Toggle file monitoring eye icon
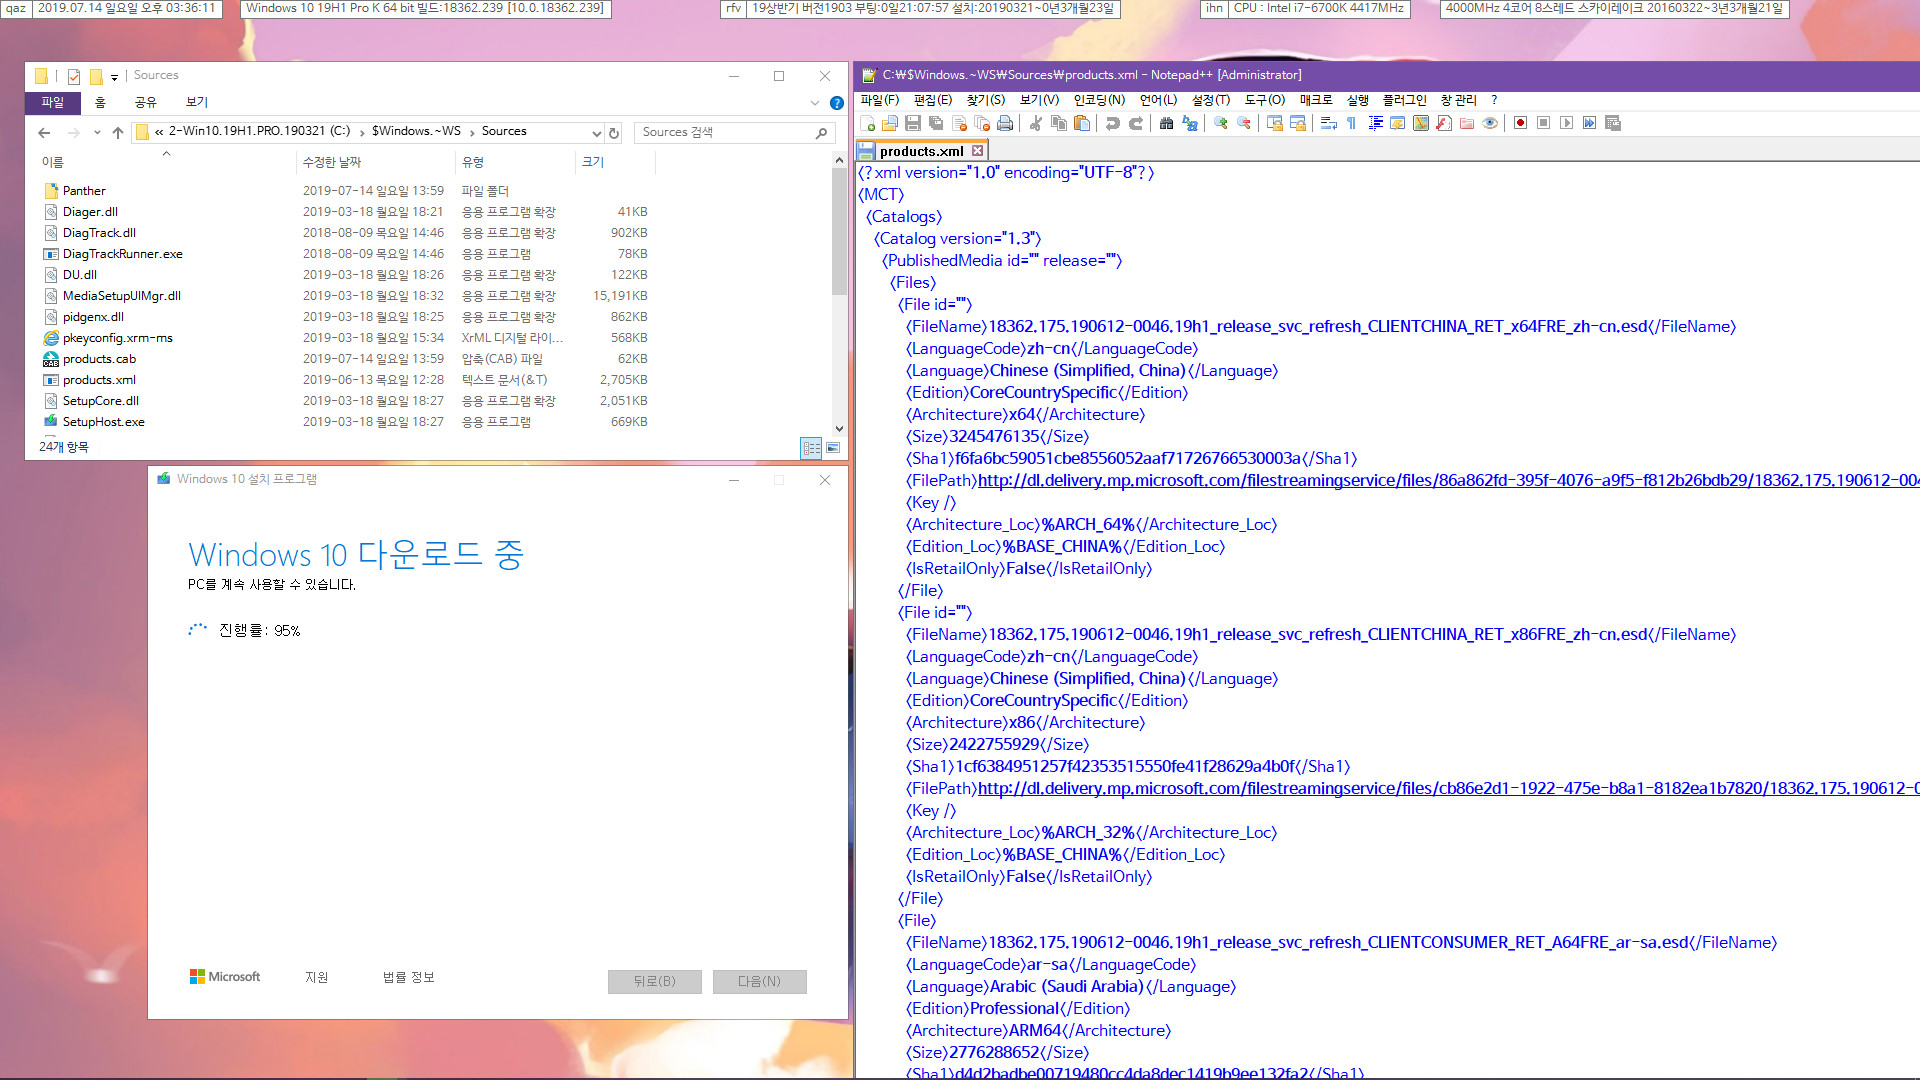1920x1080 pixels. click(1490, 123)
